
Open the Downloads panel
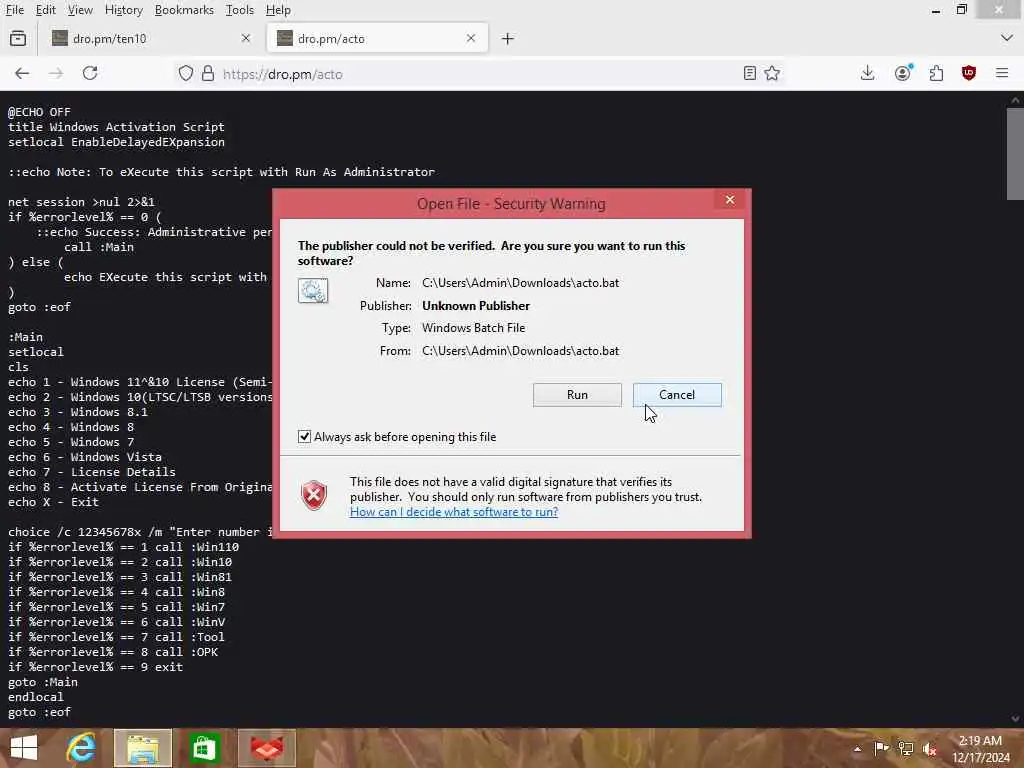pyautogui.click(x=867, y=73)
